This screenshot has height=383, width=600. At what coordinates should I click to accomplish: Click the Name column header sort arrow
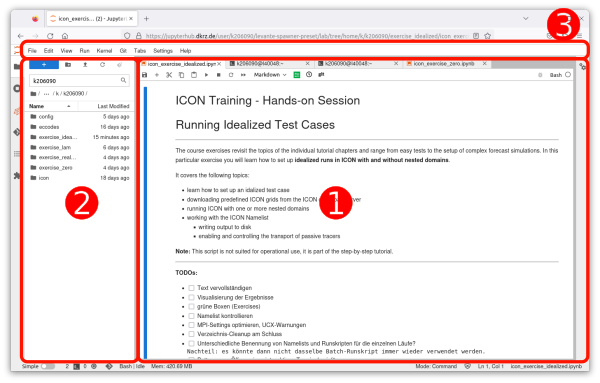pyautogui.click(x=68, y=106)
